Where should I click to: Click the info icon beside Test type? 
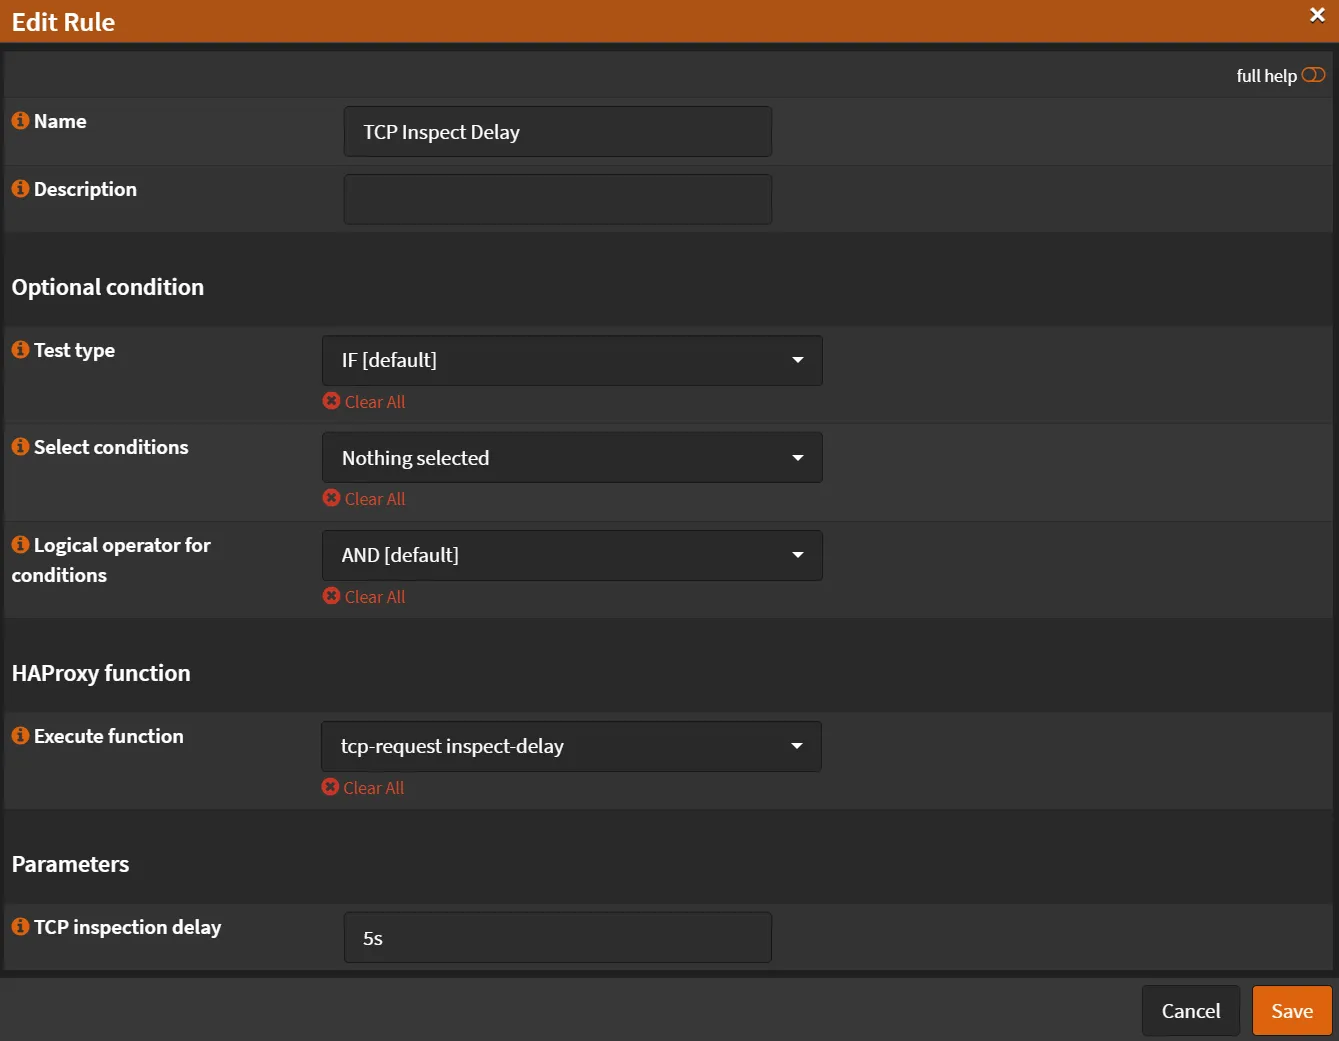[20, 350]
